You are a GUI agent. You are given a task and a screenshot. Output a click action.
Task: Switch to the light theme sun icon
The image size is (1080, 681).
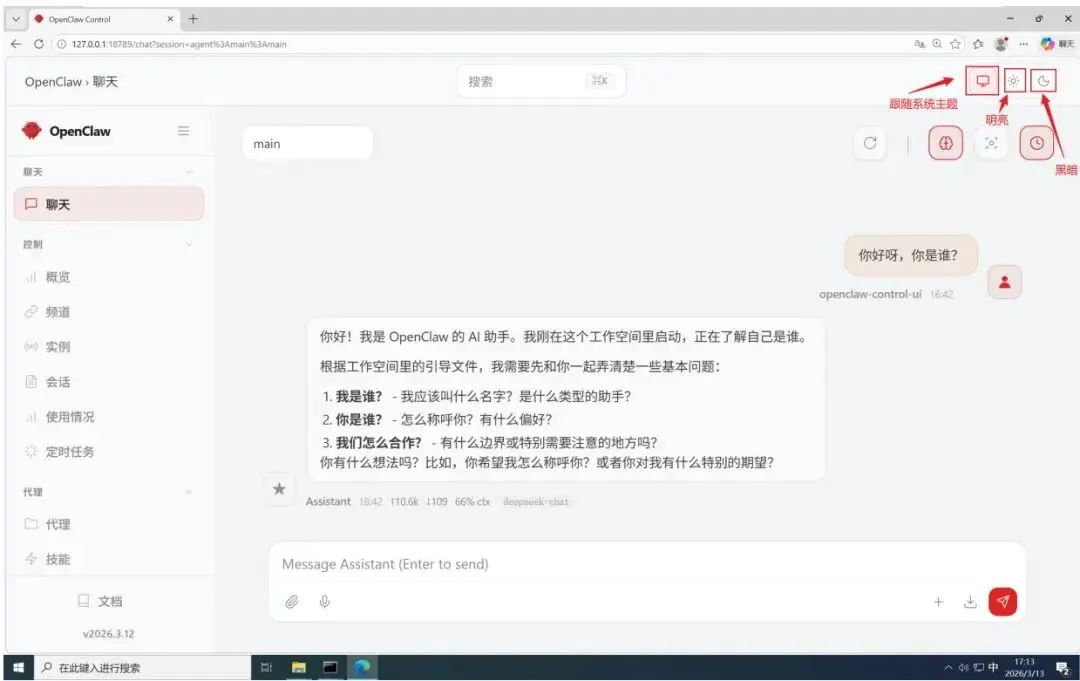coord(1013,81)
